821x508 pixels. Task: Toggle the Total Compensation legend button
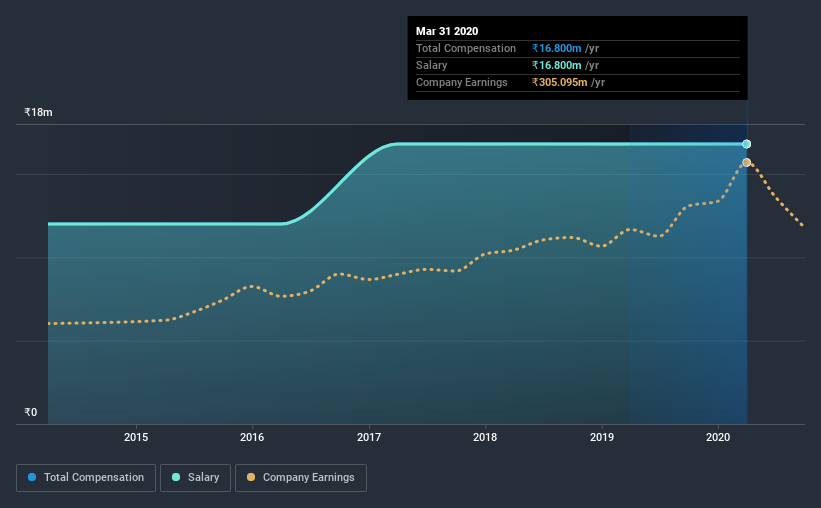[86, 478]
